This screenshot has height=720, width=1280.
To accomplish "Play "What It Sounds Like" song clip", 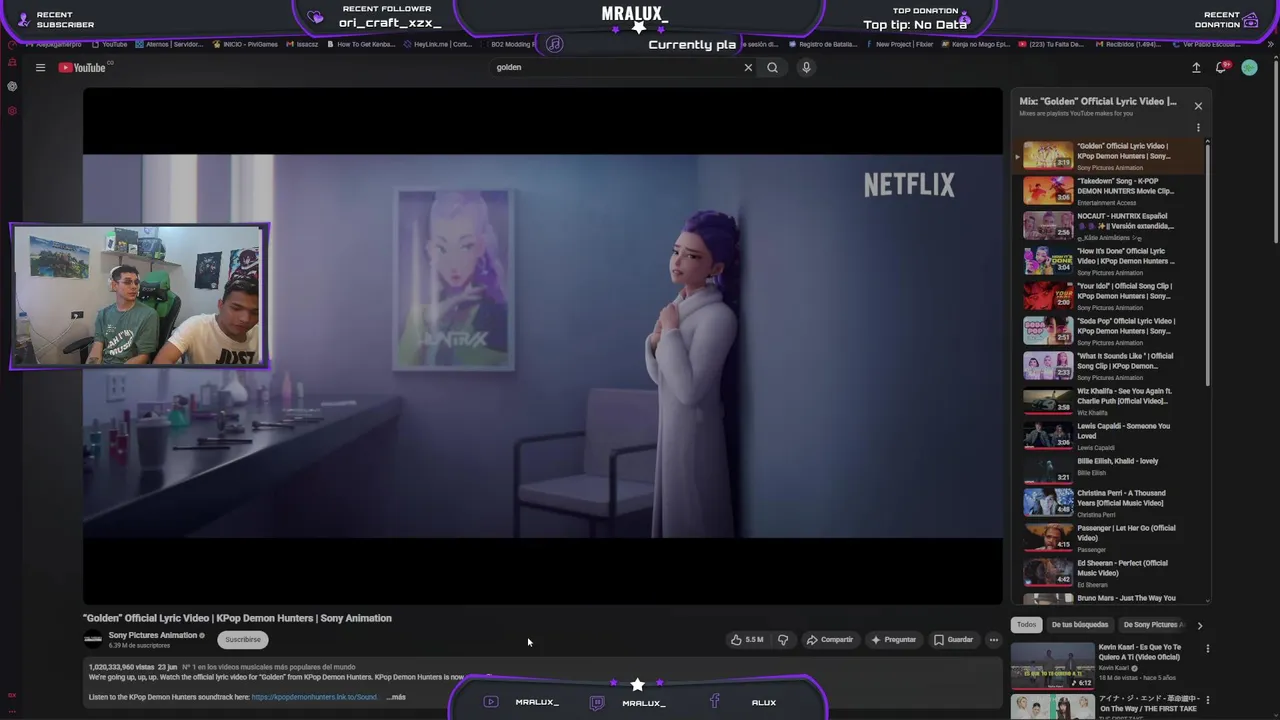I will [1109, 365].
